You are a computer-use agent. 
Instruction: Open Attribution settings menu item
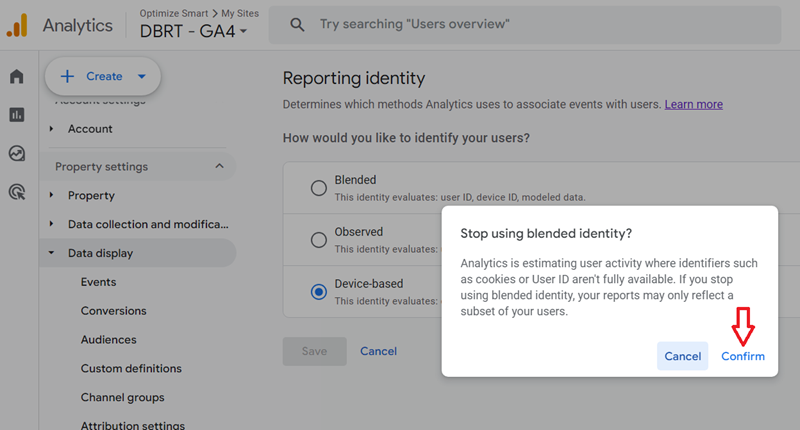pos(133,425)
